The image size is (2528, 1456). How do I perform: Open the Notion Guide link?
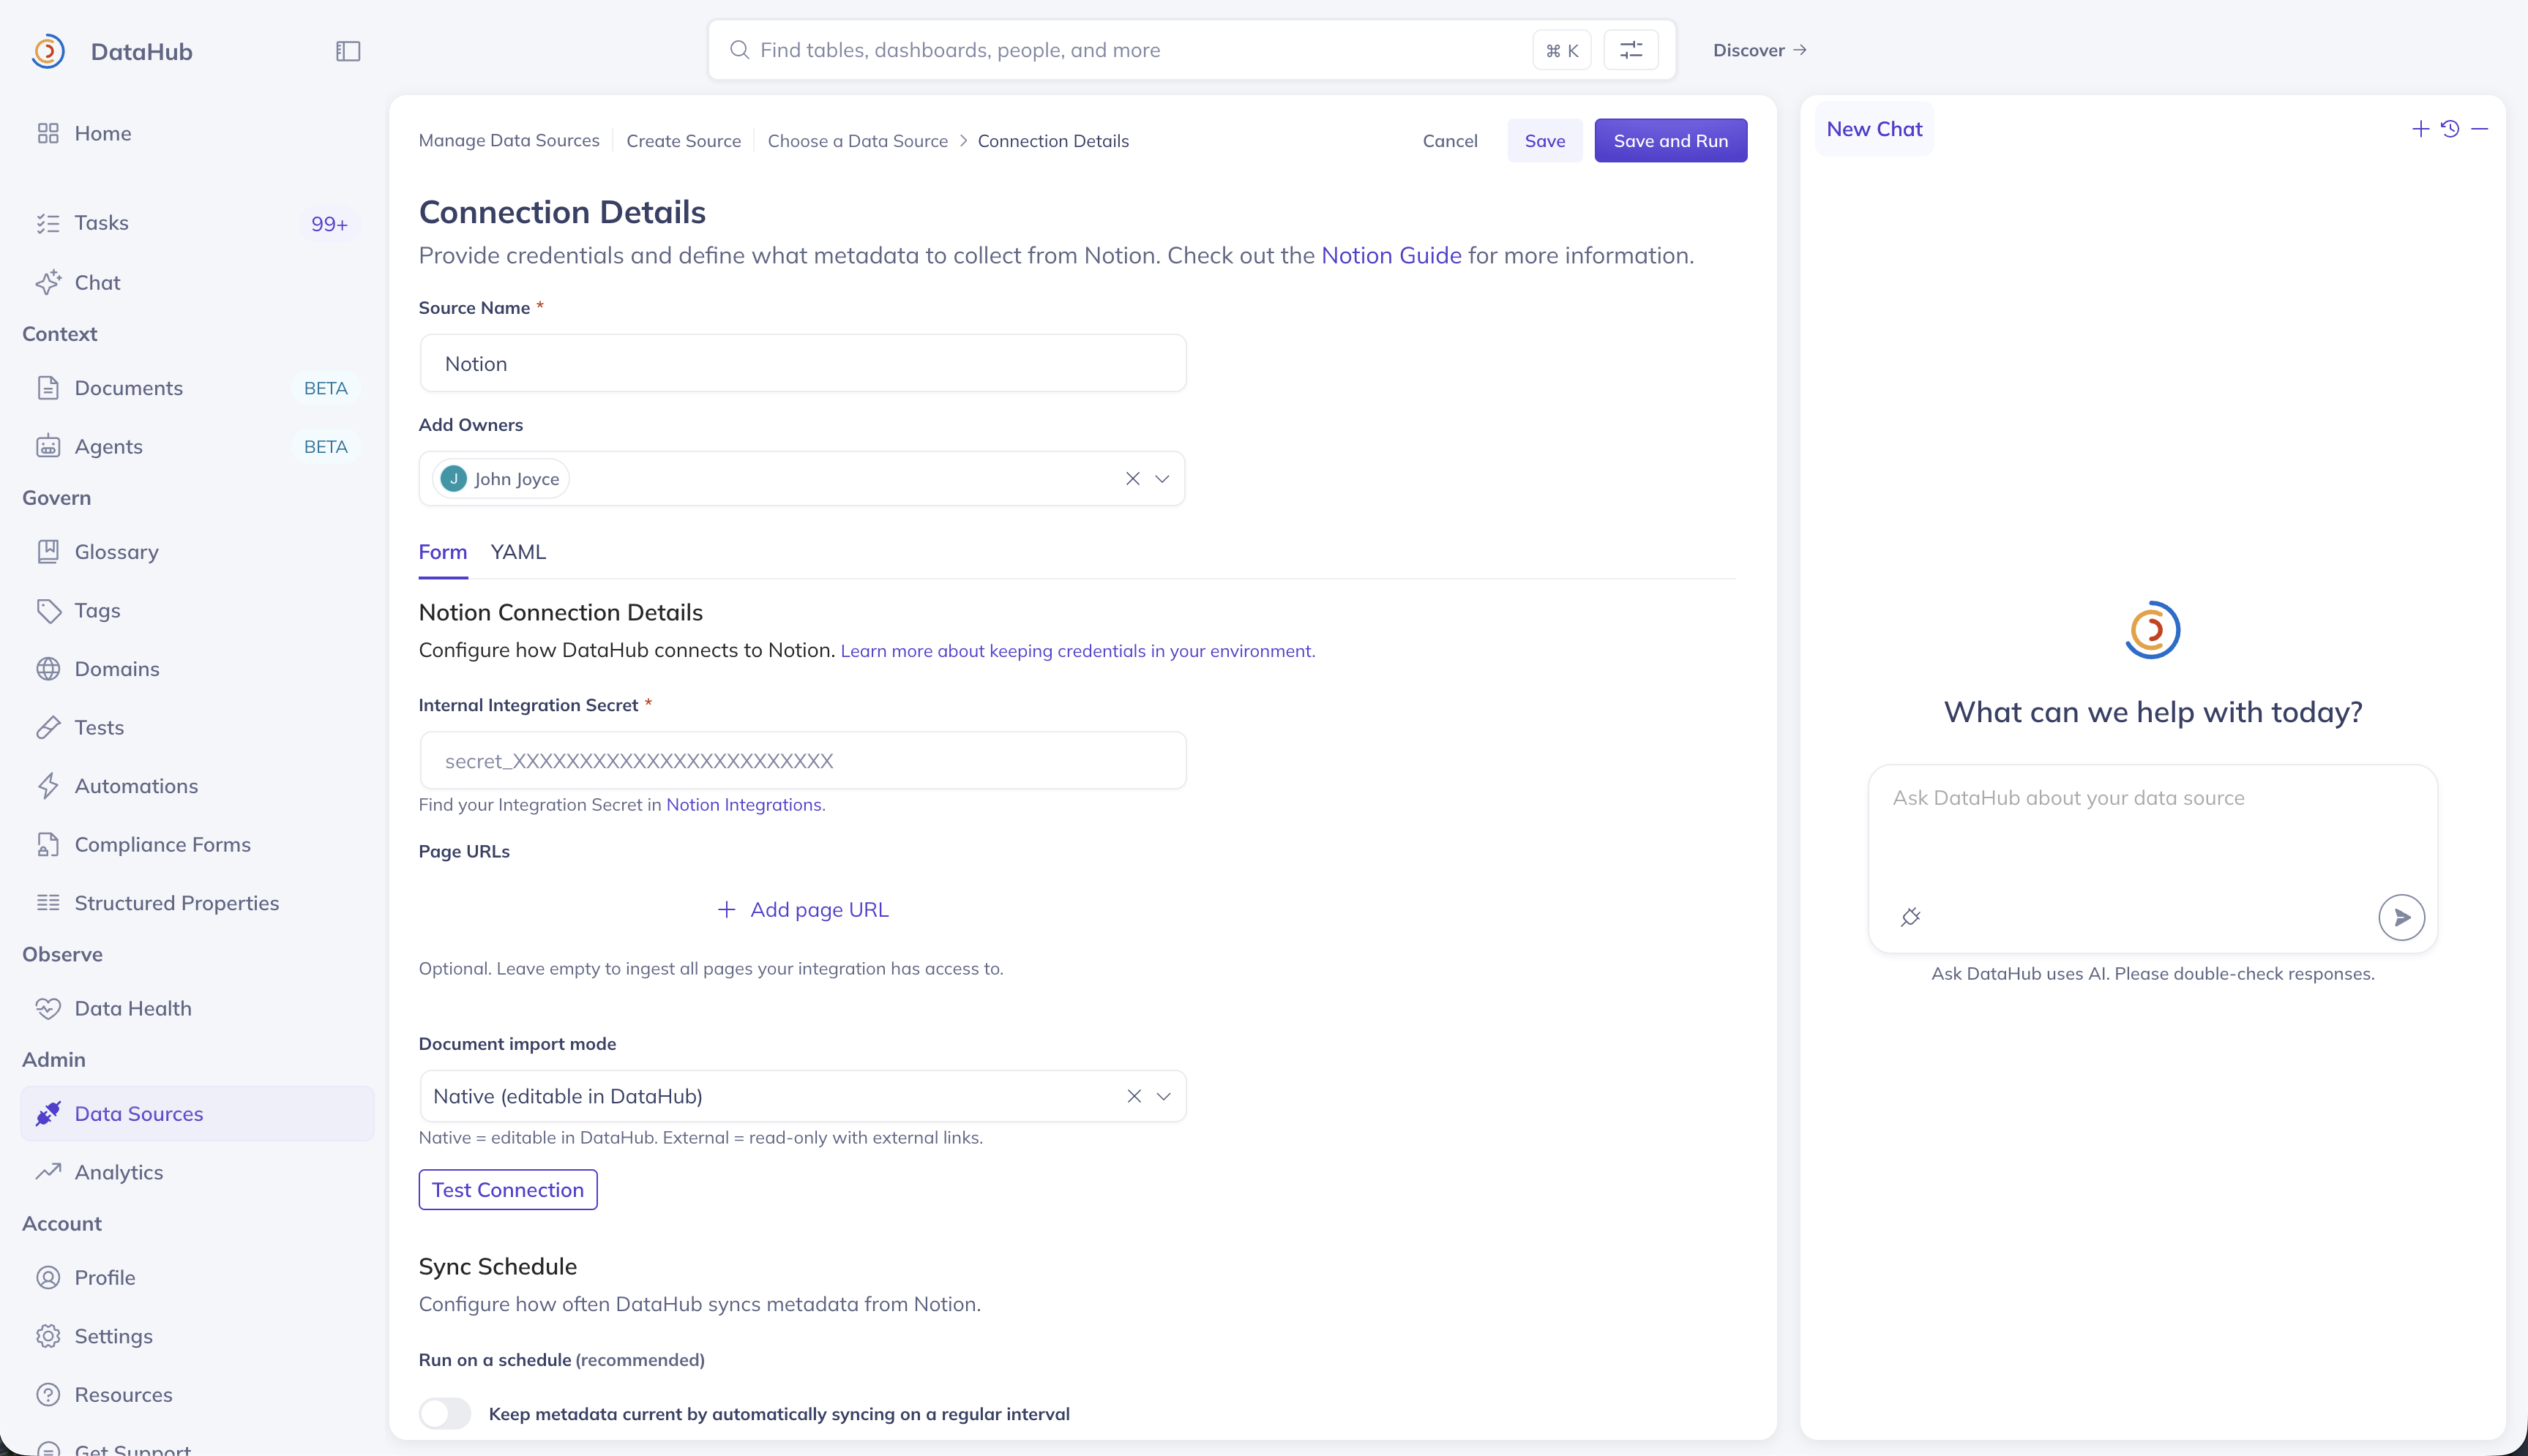click(1391, 256)
